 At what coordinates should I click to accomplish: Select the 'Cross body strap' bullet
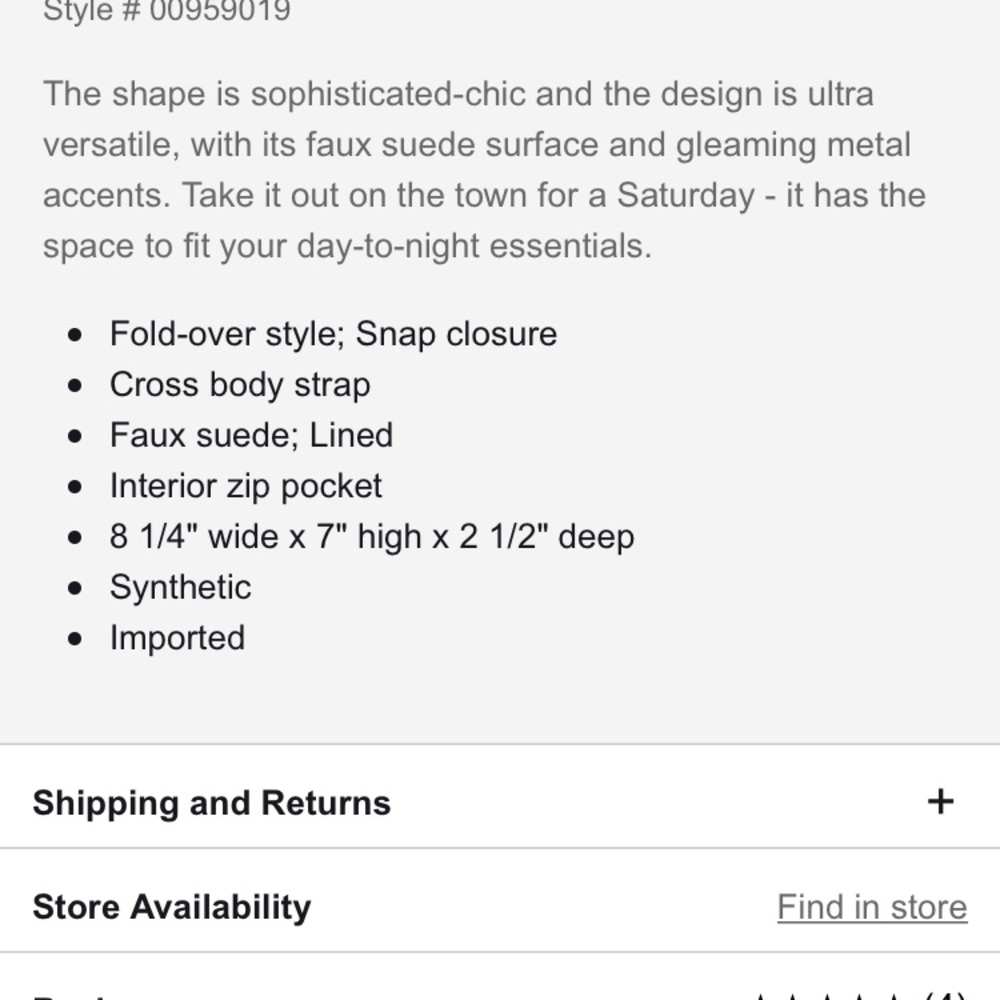pos(240,384)
